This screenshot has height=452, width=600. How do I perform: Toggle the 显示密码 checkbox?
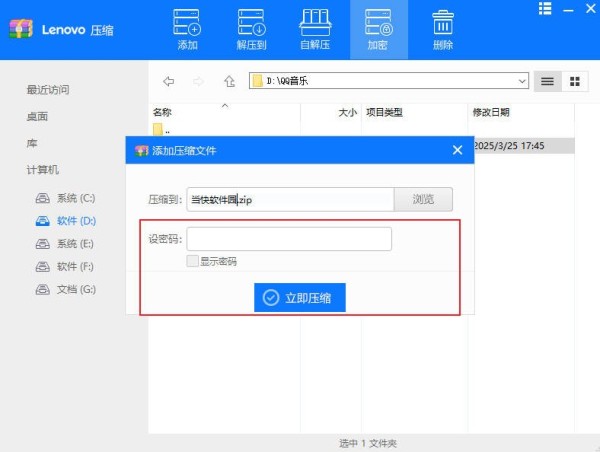(x=192, y=261)
